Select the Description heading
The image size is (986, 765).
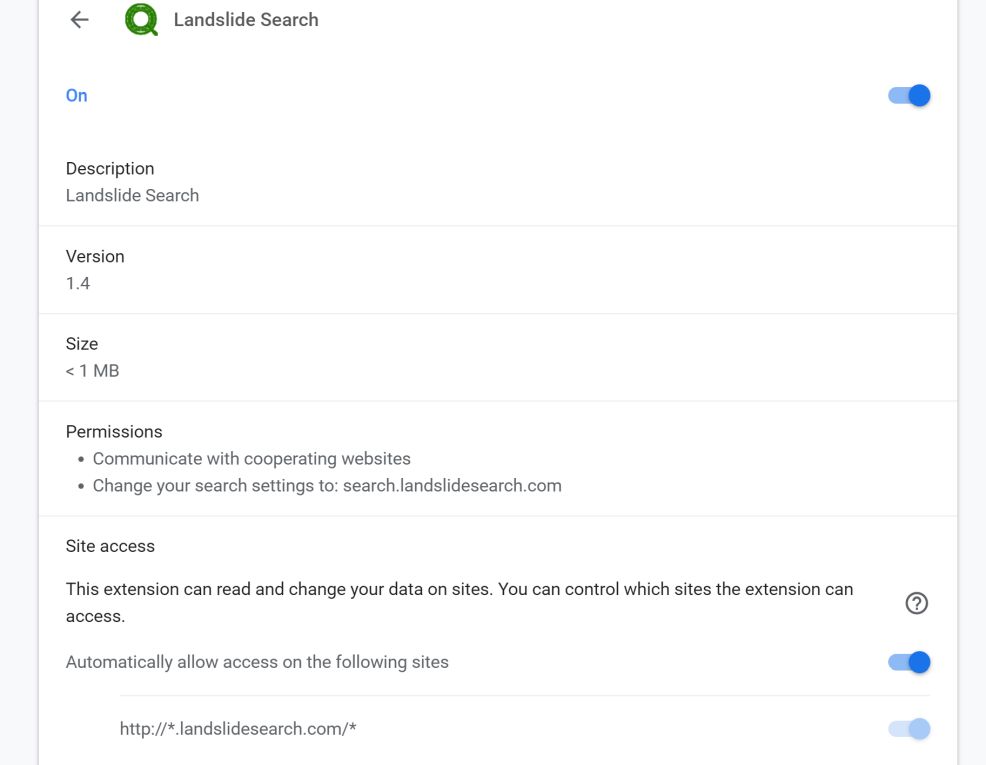coord(110,169)
